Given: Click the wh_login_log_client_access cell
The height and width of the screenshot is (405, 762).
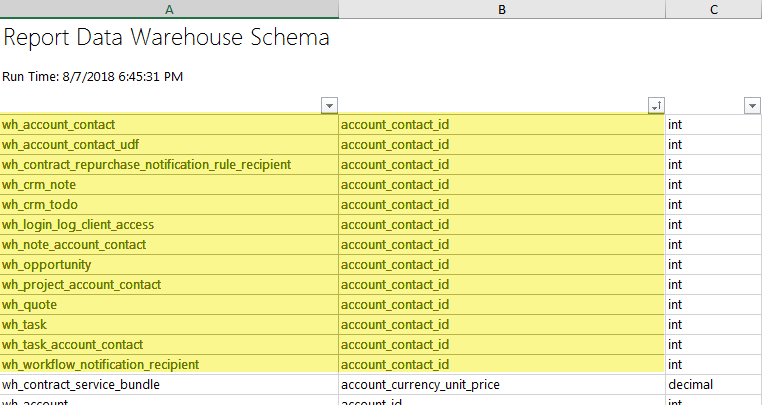Looking at the screenshot, I should tap(78, 225).
